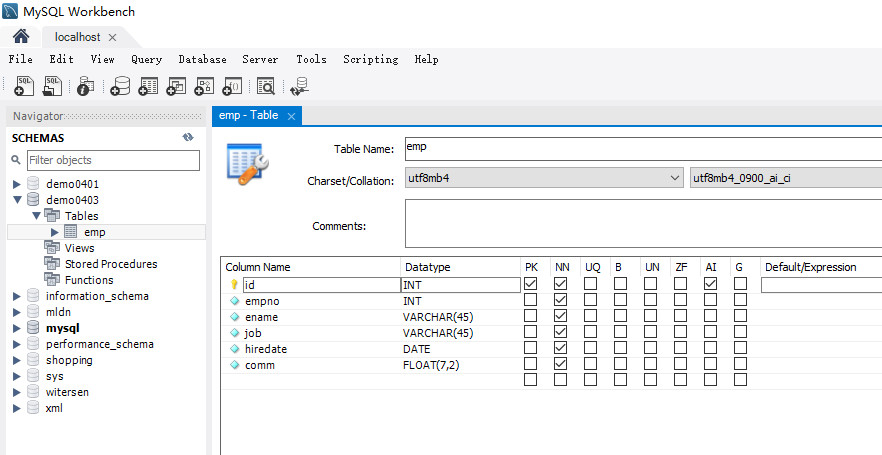Image resolution: width=882 pixels, height=455 pixels.
Task: Toggle NN for the empno column
Action: pos(560,300)
